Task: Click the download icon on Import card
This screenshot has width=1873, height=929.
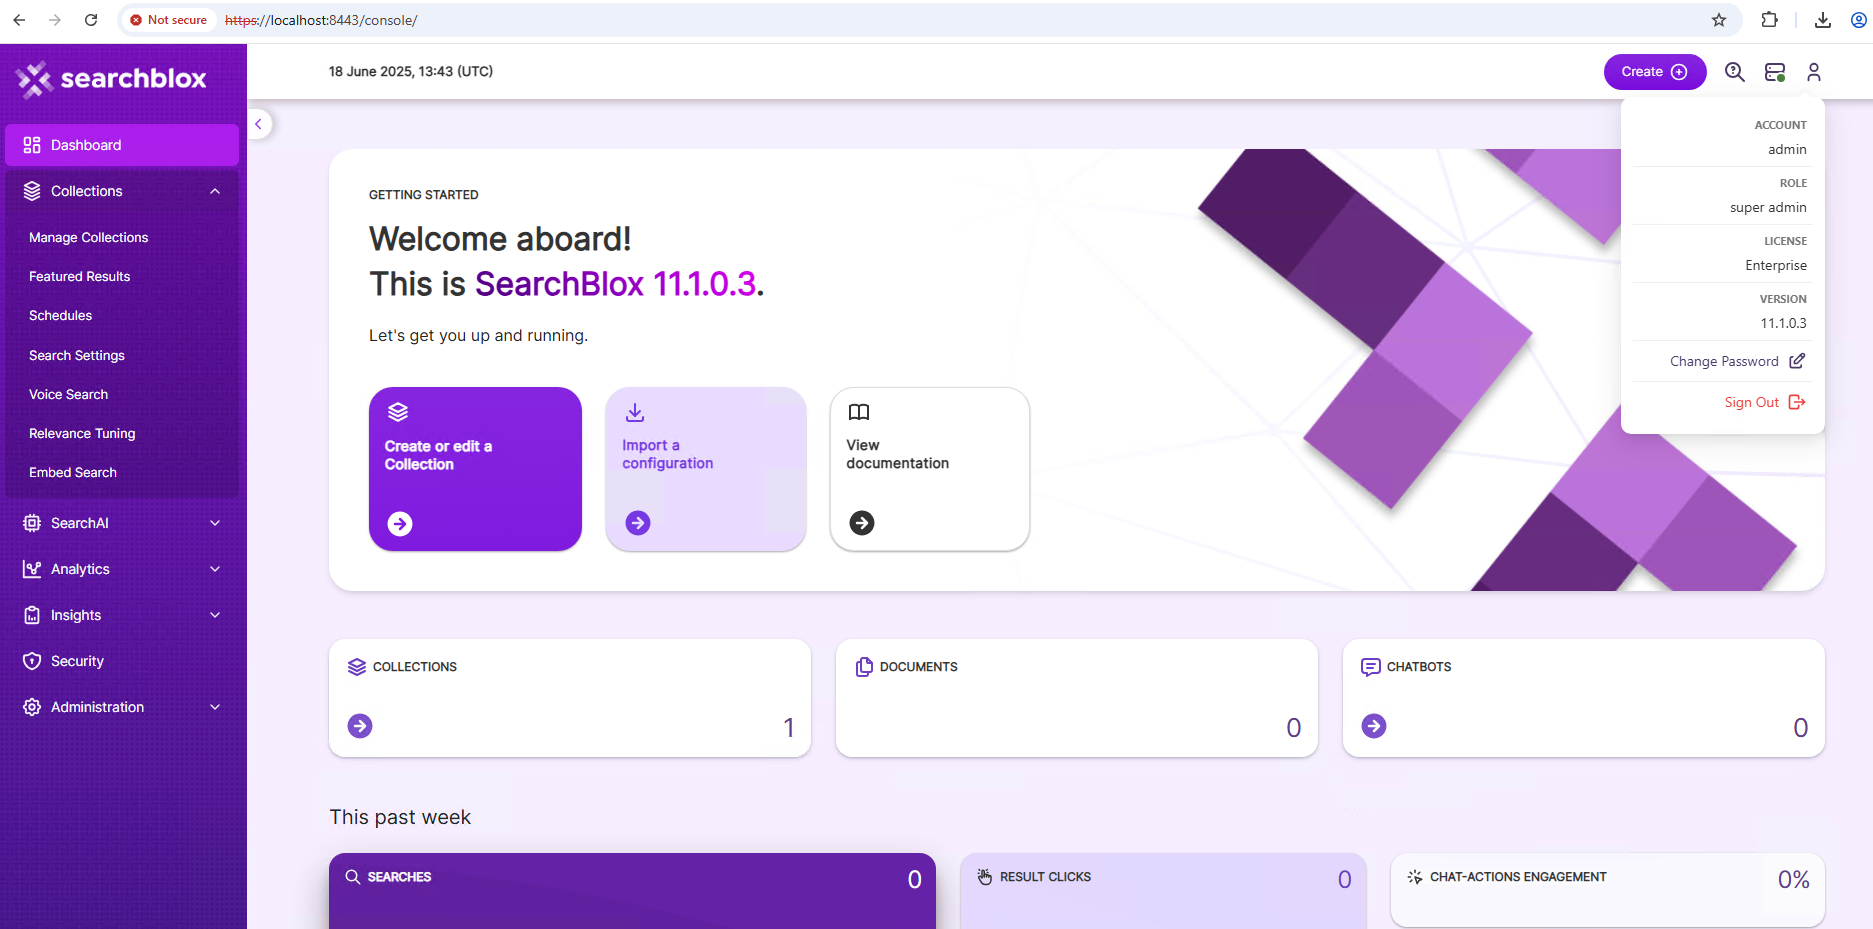Action: click(635, 412)
